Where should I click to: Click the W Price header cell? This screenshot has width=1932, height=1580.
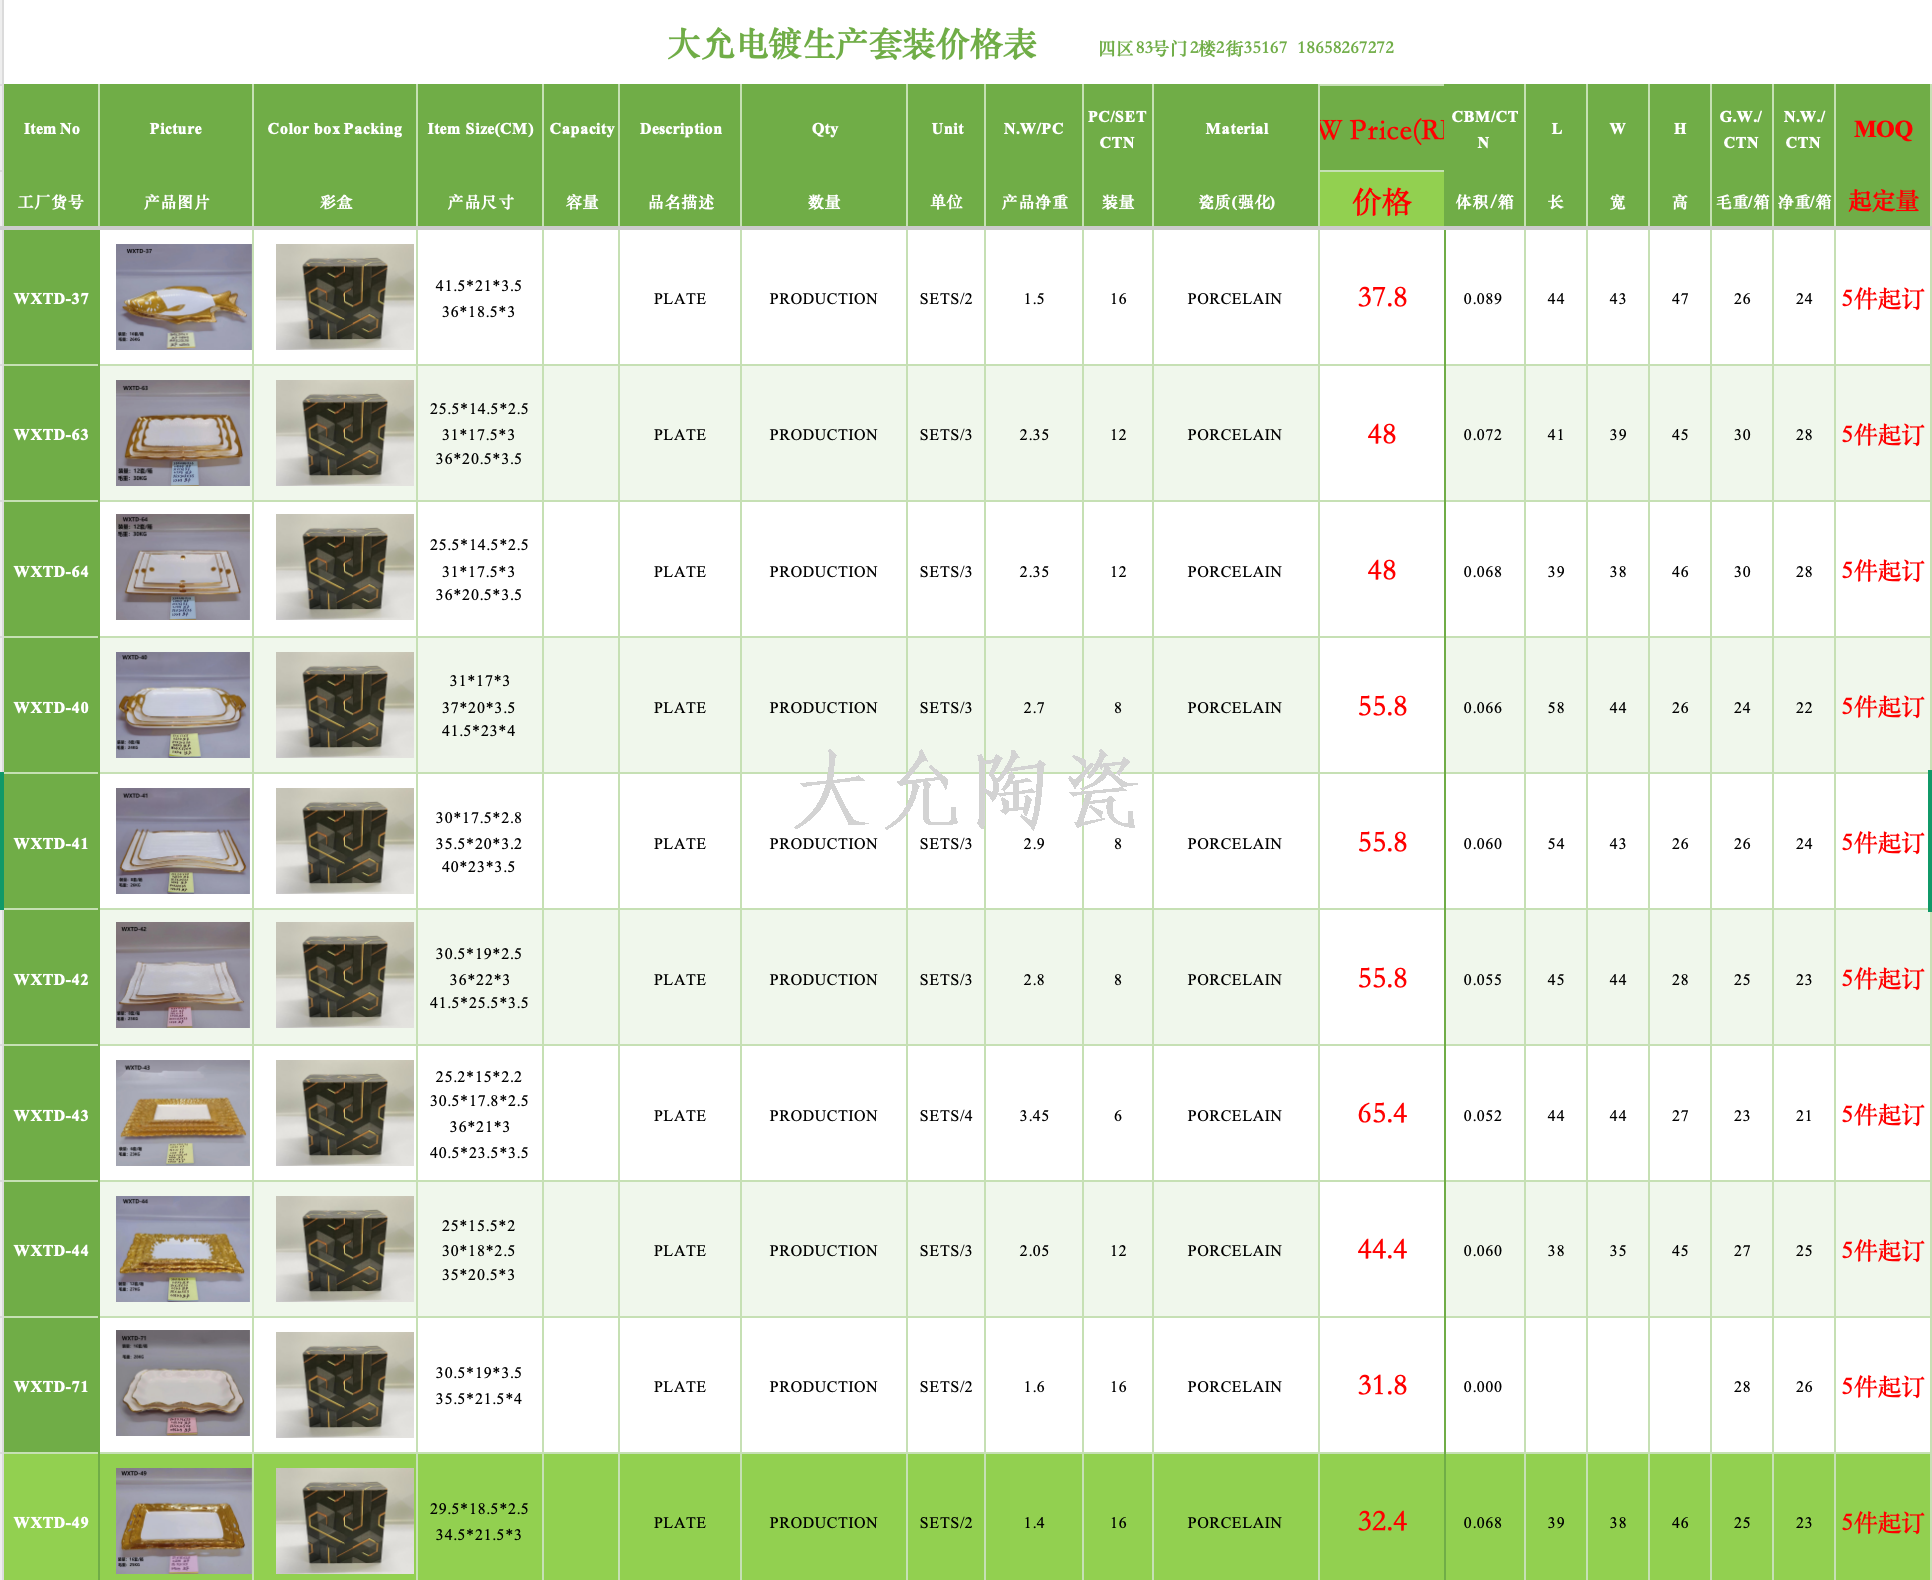coord(1381,129)
